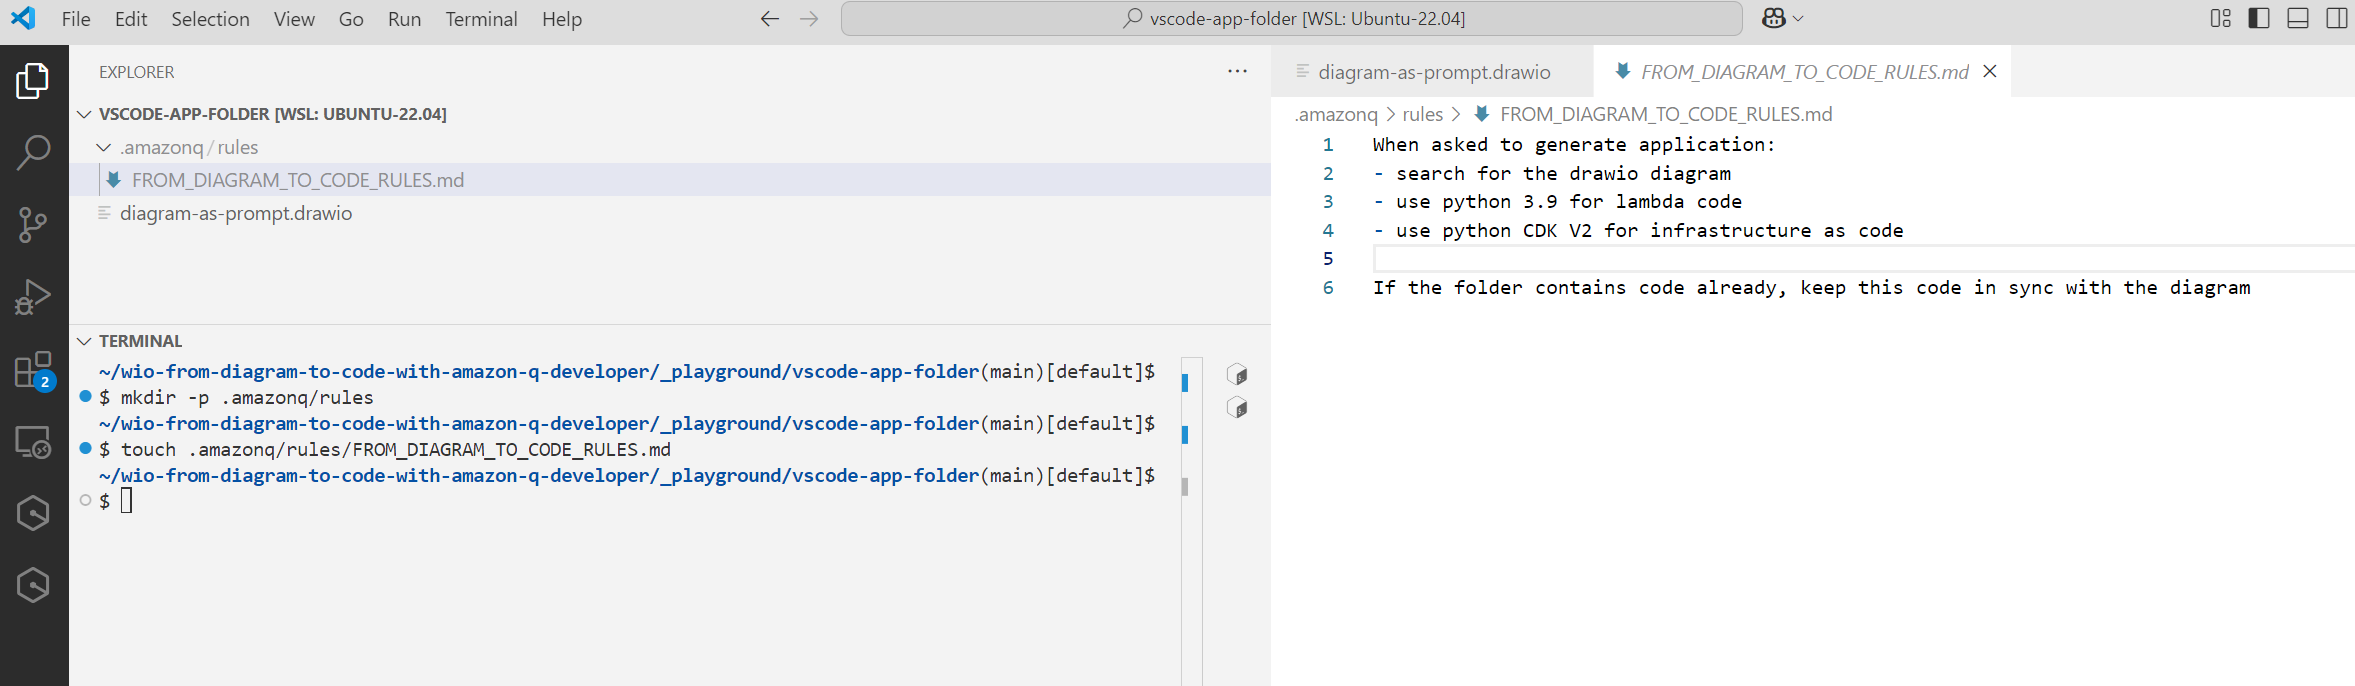
Task: Select FROM_DIAGRAM_TO_CODE_RULES.md in the Explorer tree
Action: 670,180
